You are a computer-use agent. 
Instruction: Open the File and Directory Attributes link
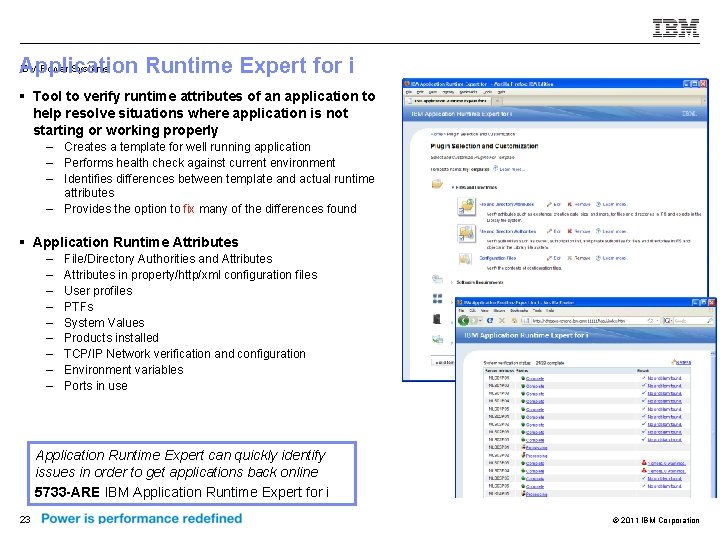pos(507,204)
